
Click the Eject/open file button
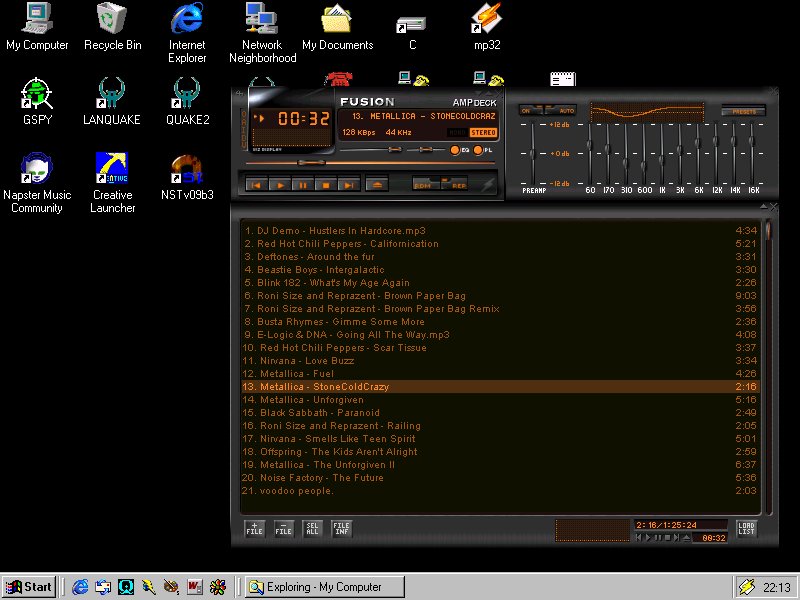click(377, 185)
